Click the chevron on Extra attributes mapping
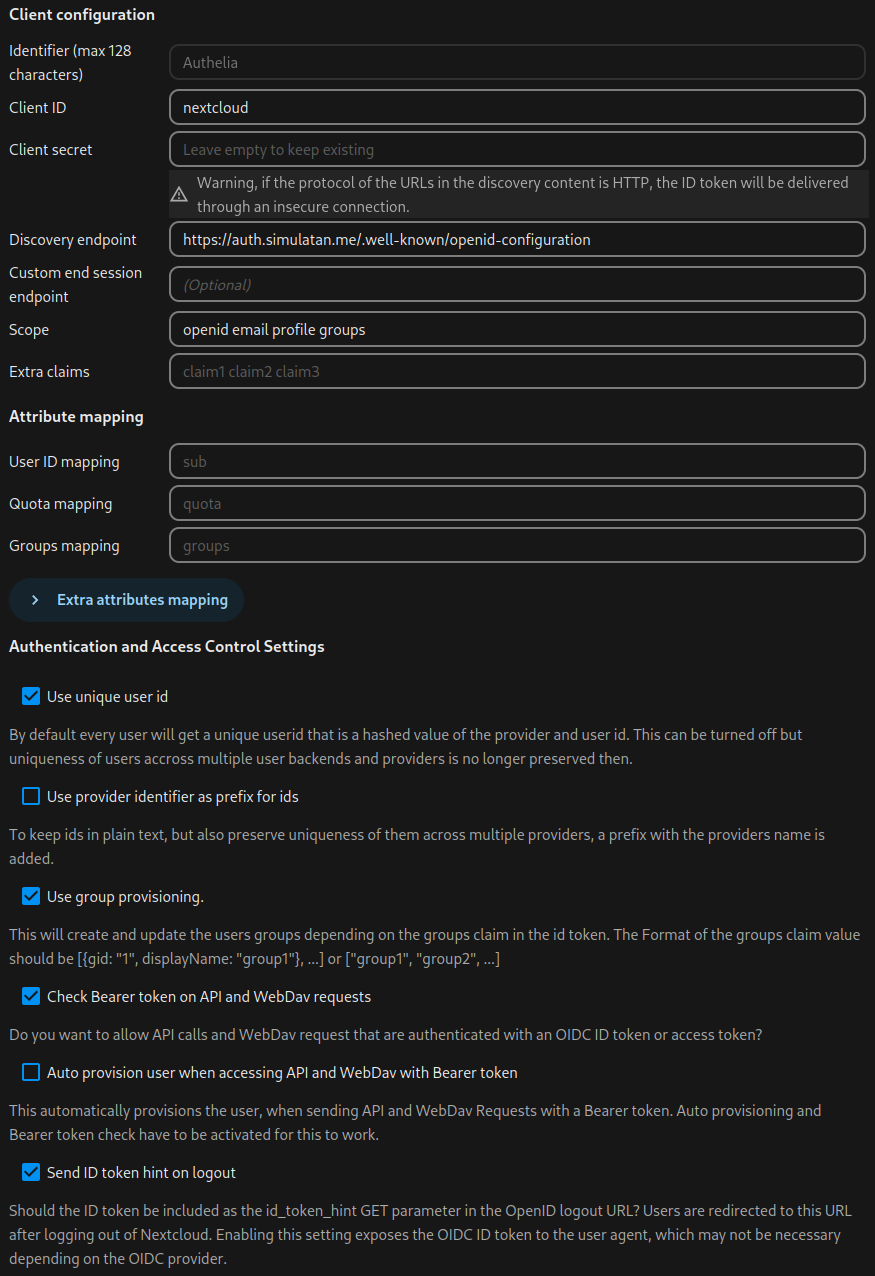 pyautogui.click(x=33, y=599)
